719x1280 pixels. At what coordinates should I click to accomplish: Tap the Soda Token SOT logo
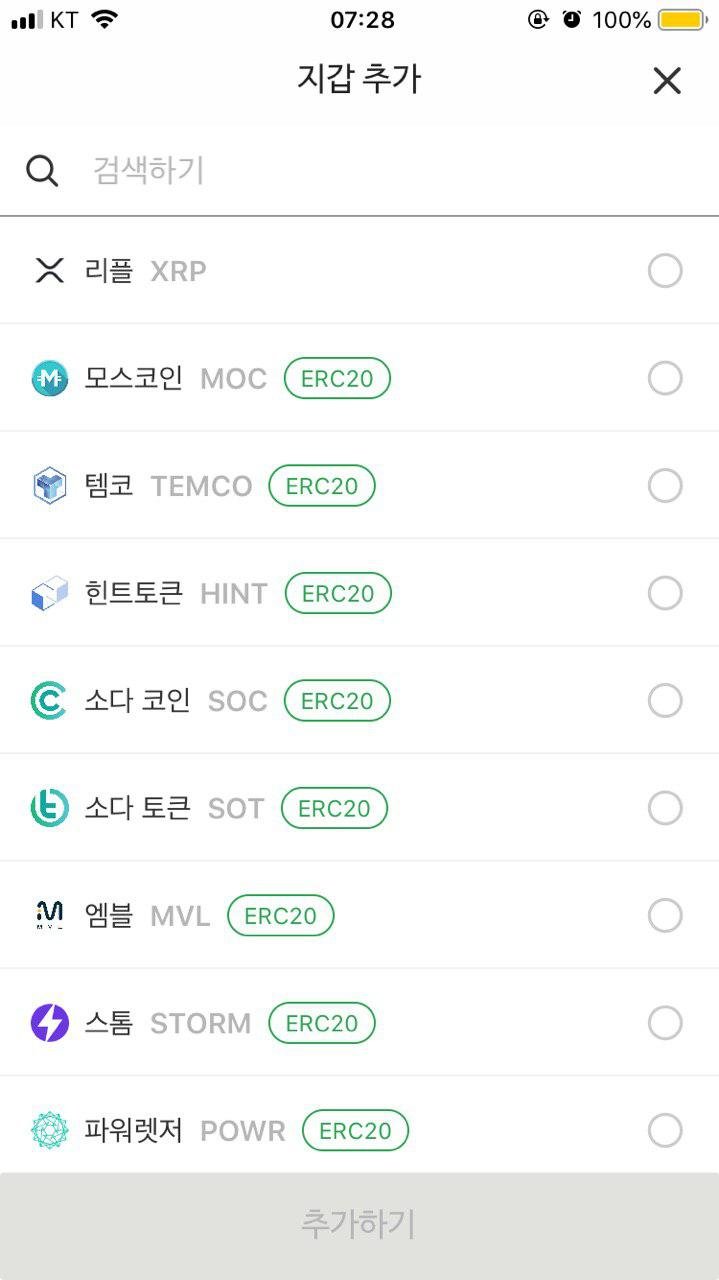[x=49, y=808]
